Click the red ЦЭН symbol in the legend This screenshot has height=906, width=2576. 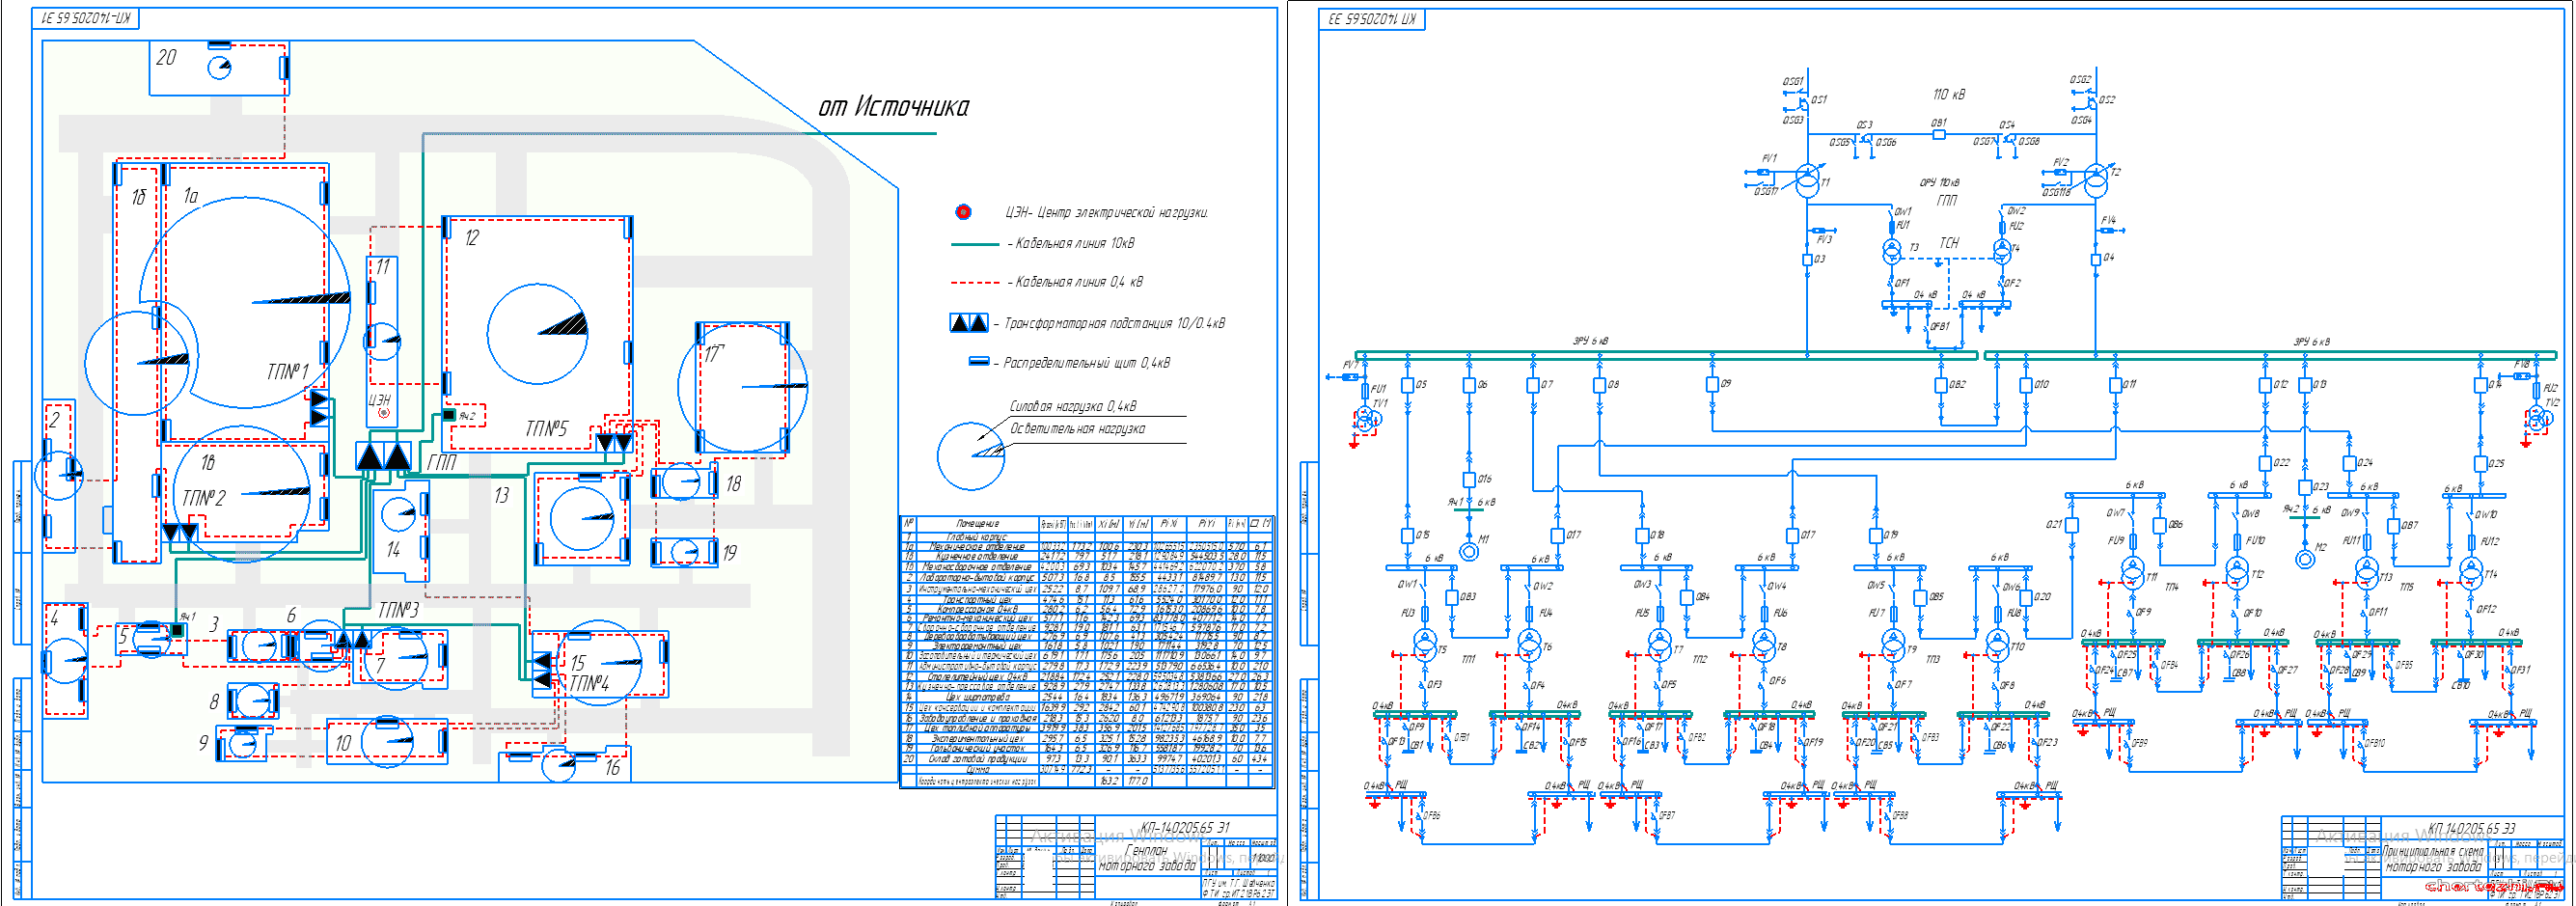tap(963, 212)
